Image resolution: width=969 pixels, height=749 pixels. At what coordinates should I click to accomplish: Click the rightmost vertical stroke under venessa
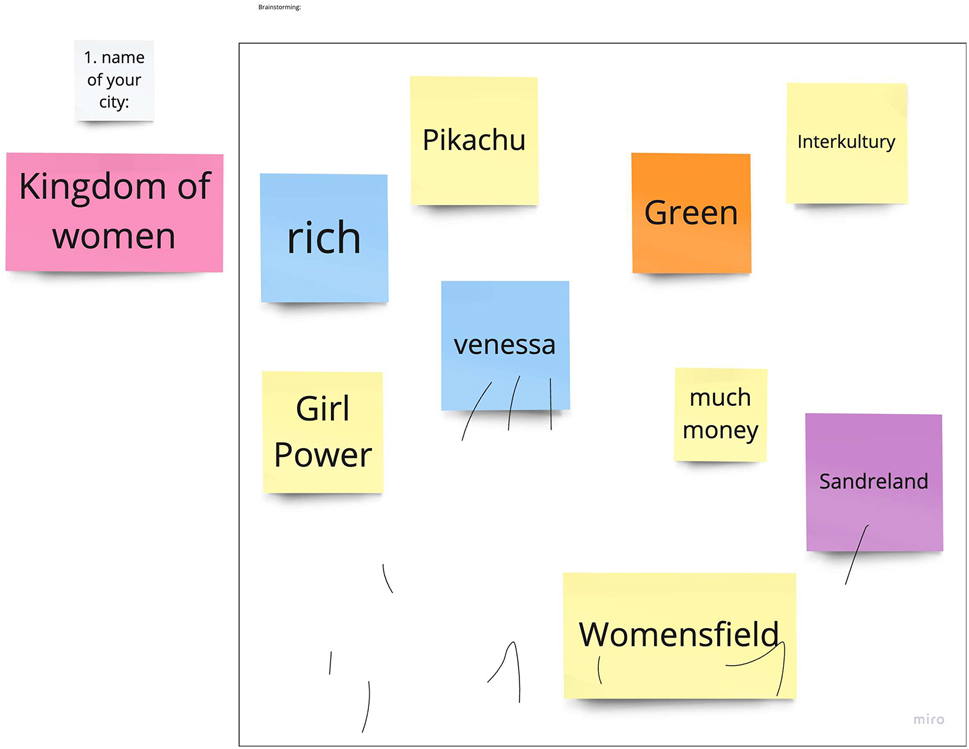[550, 403]
